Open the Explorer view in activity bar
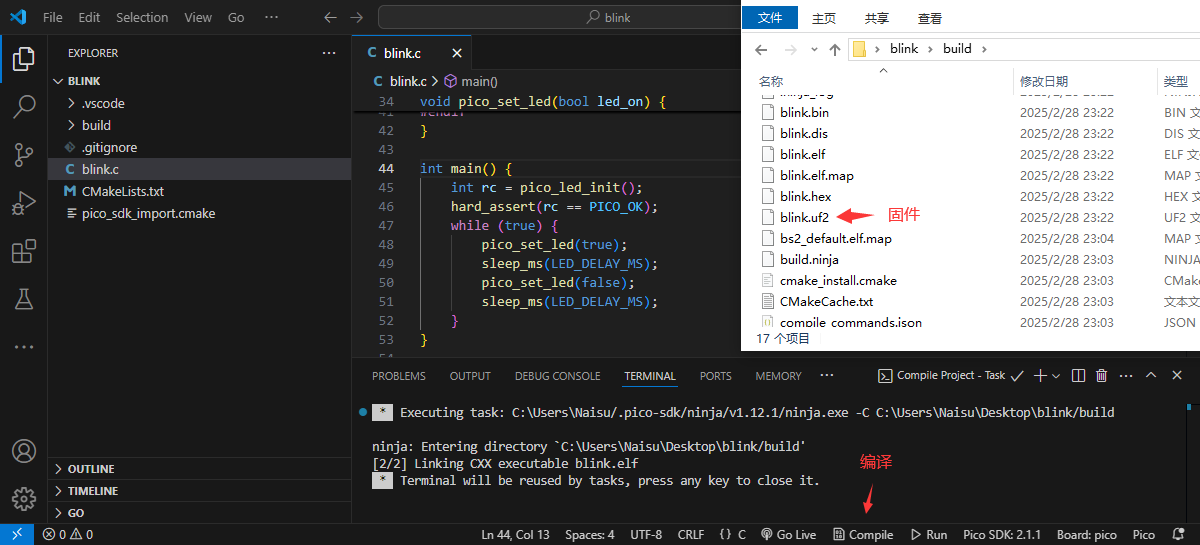The width and height of the screenshot is (1200, 545). pos(24,59)
